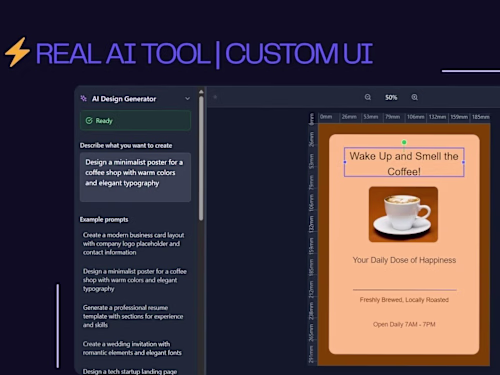This screenshot has height=375, width=500.
Task: Click the design description prompt text field
Action: (135, 177)
